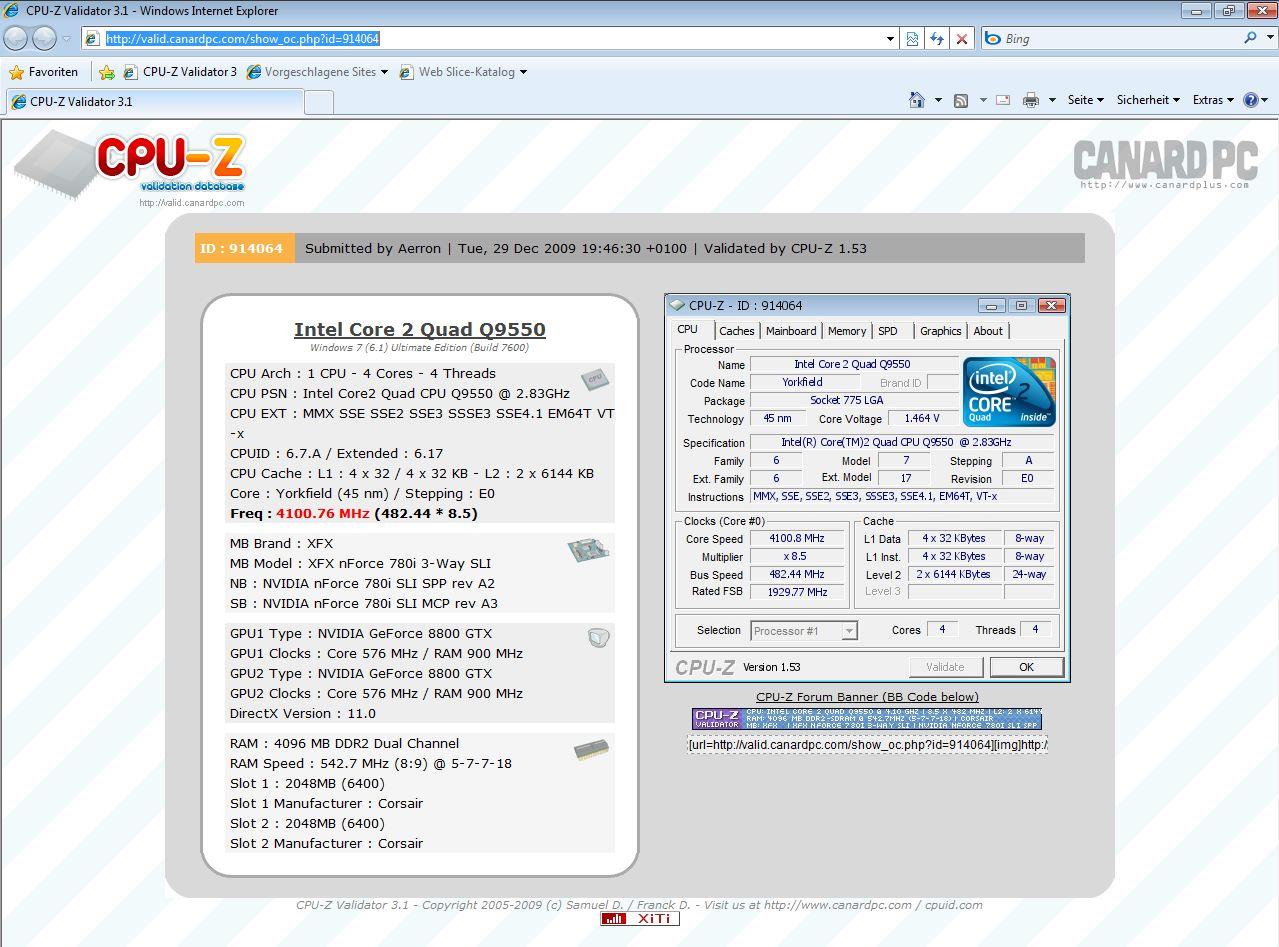The height and width of the screenshot is (947, 1279).
Task: Click the red Freq 4100.76 MHz value
Action: coord(323,513)
